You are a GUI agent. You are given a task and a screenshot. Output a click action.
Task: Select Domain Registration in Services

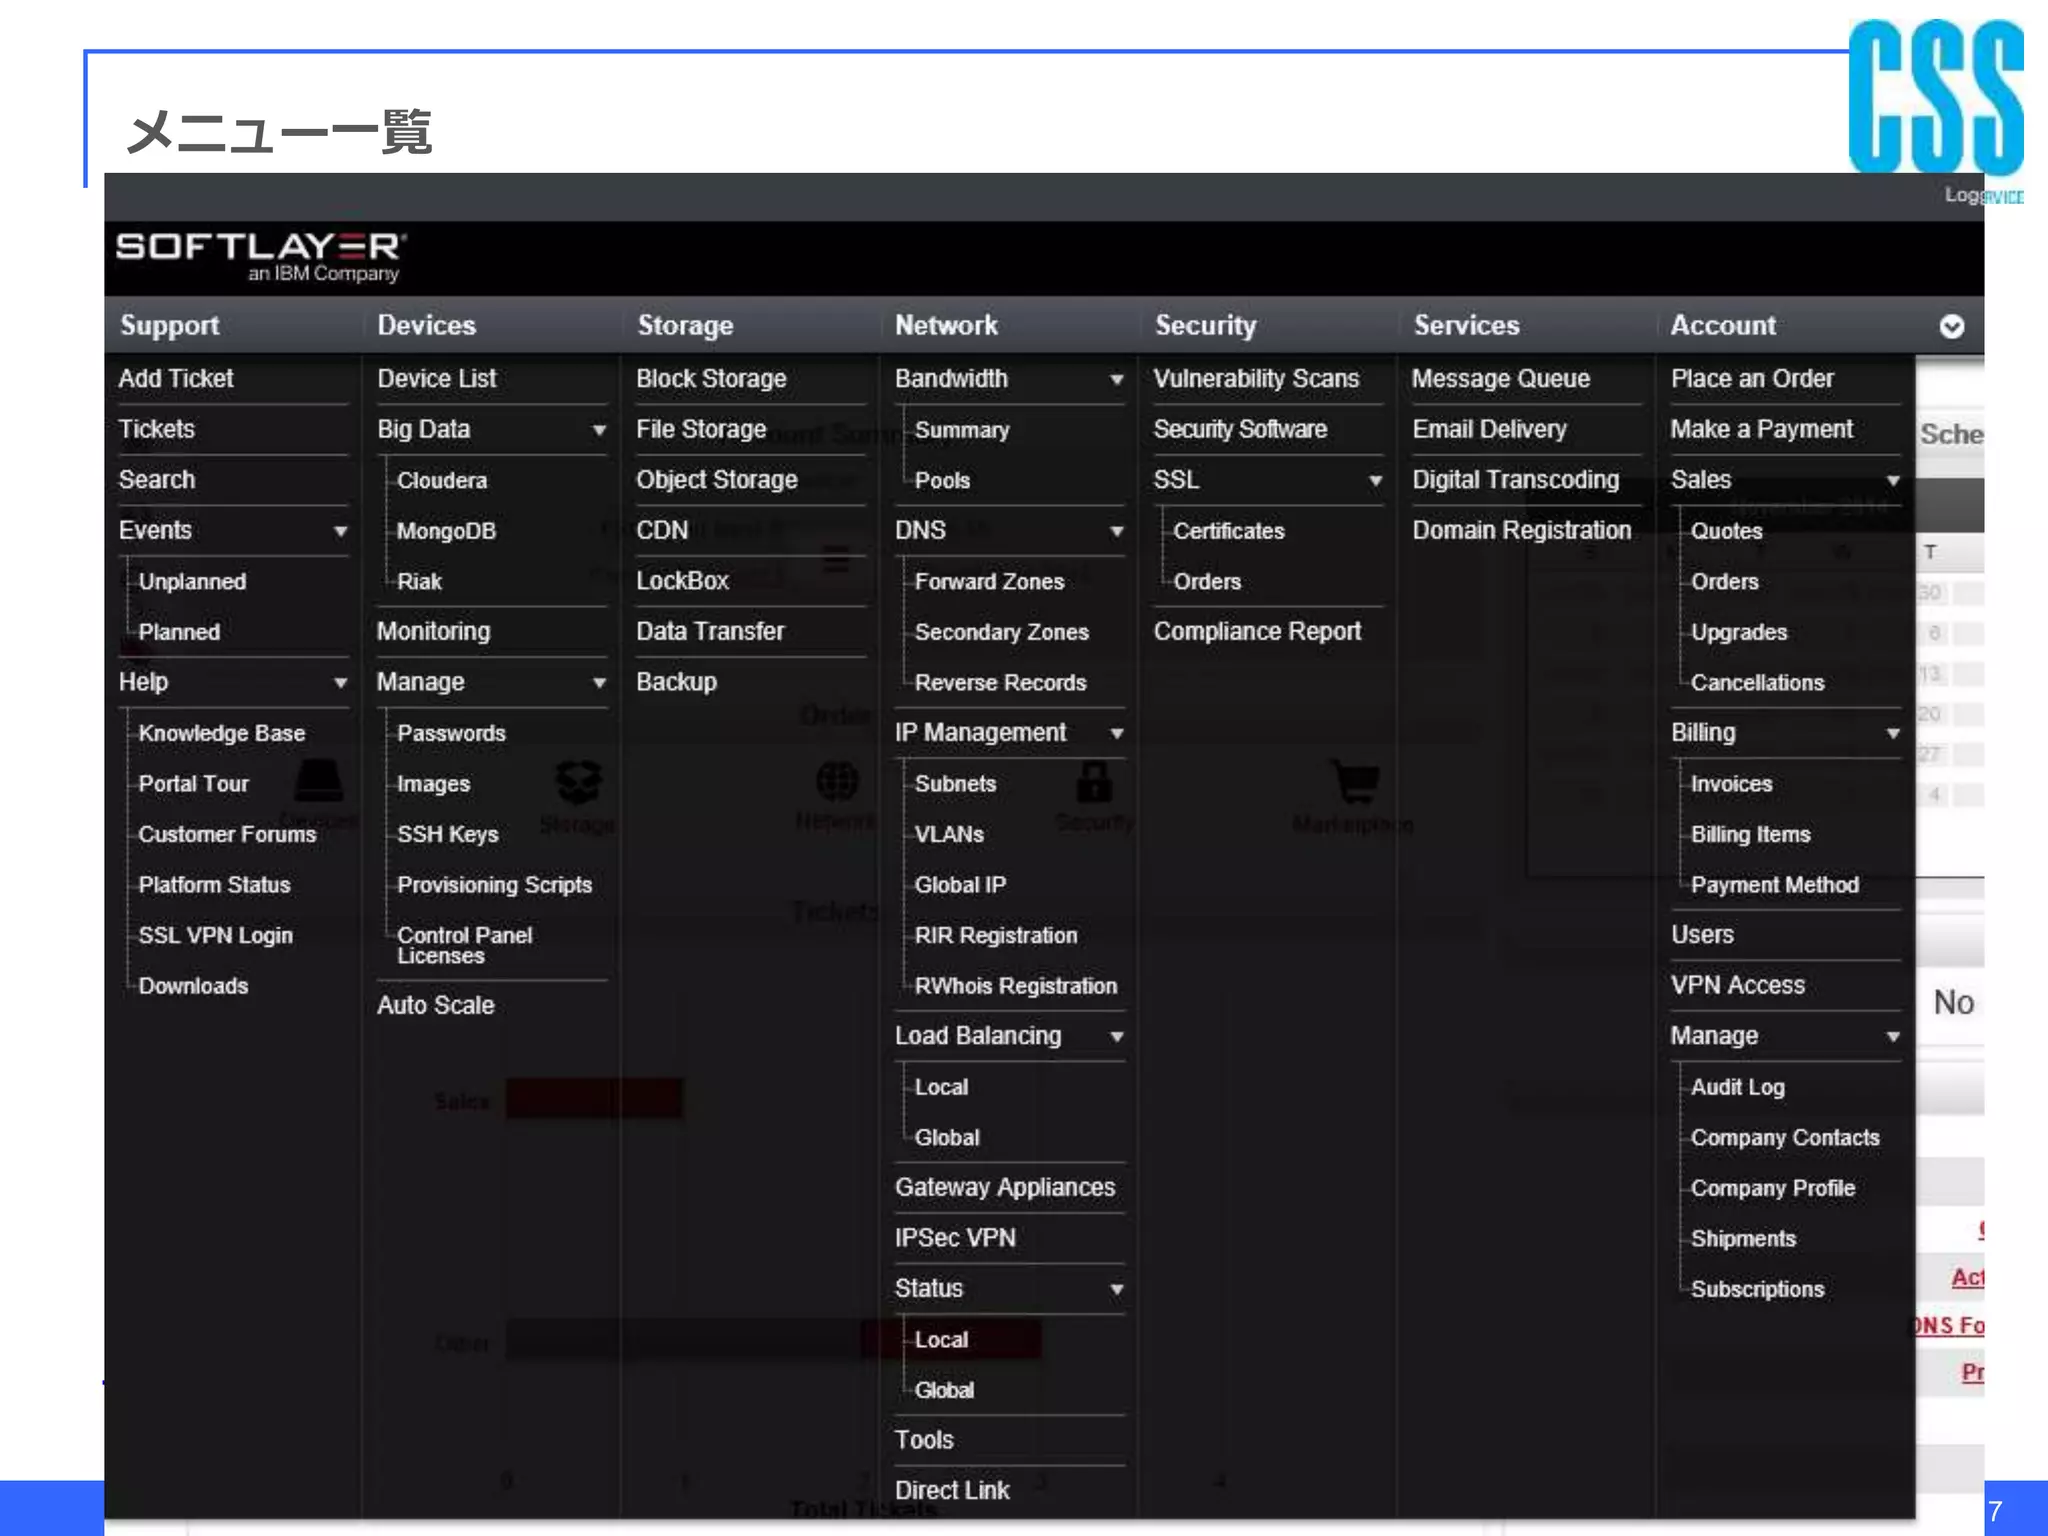click(x=1521, y=530)
